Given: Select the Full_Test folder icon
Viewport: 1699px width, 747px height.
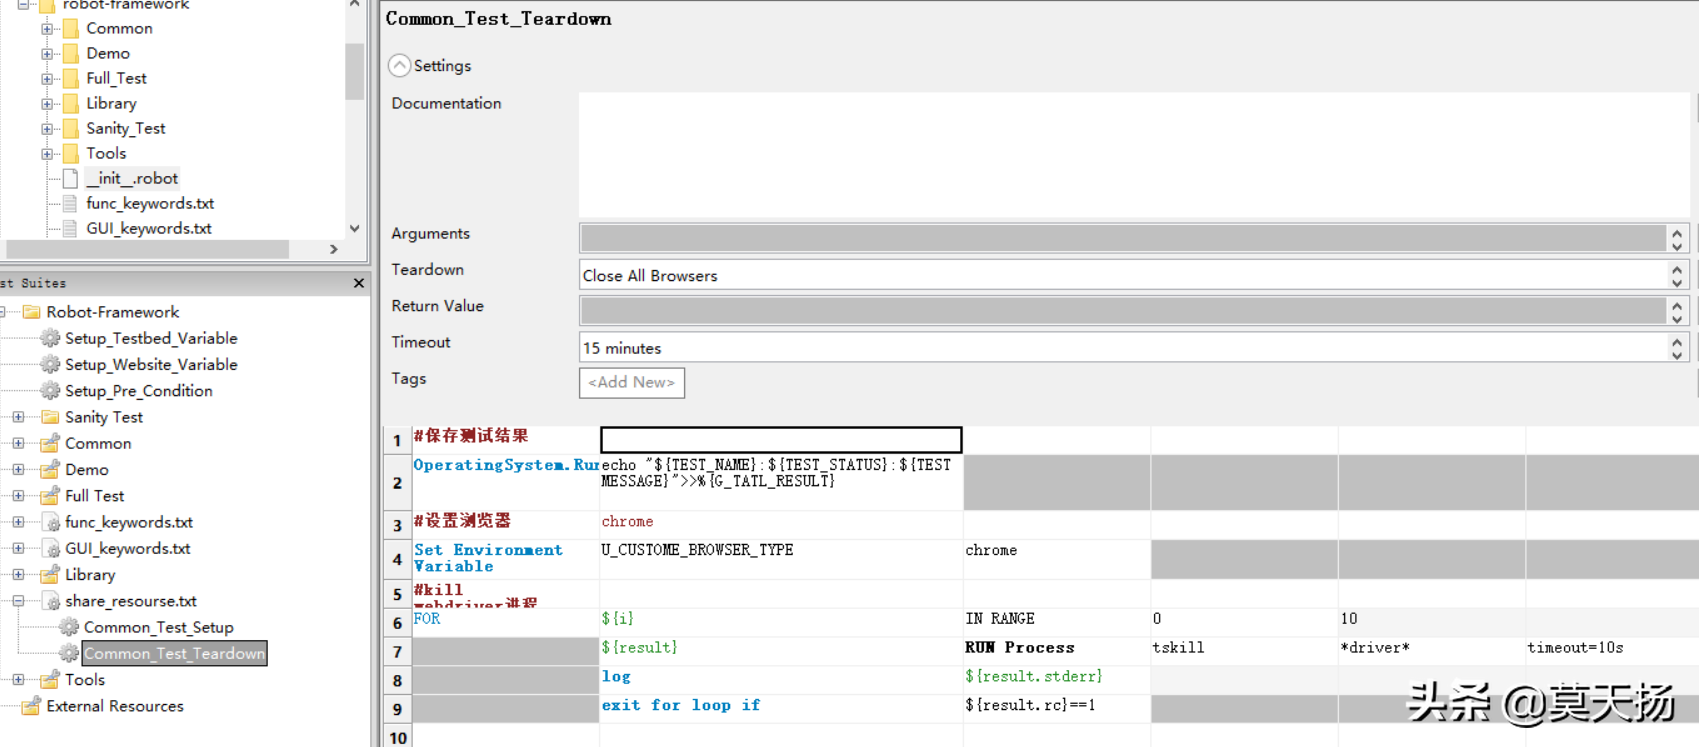Looking at the screenshot, I should click(x=70, y=78).
